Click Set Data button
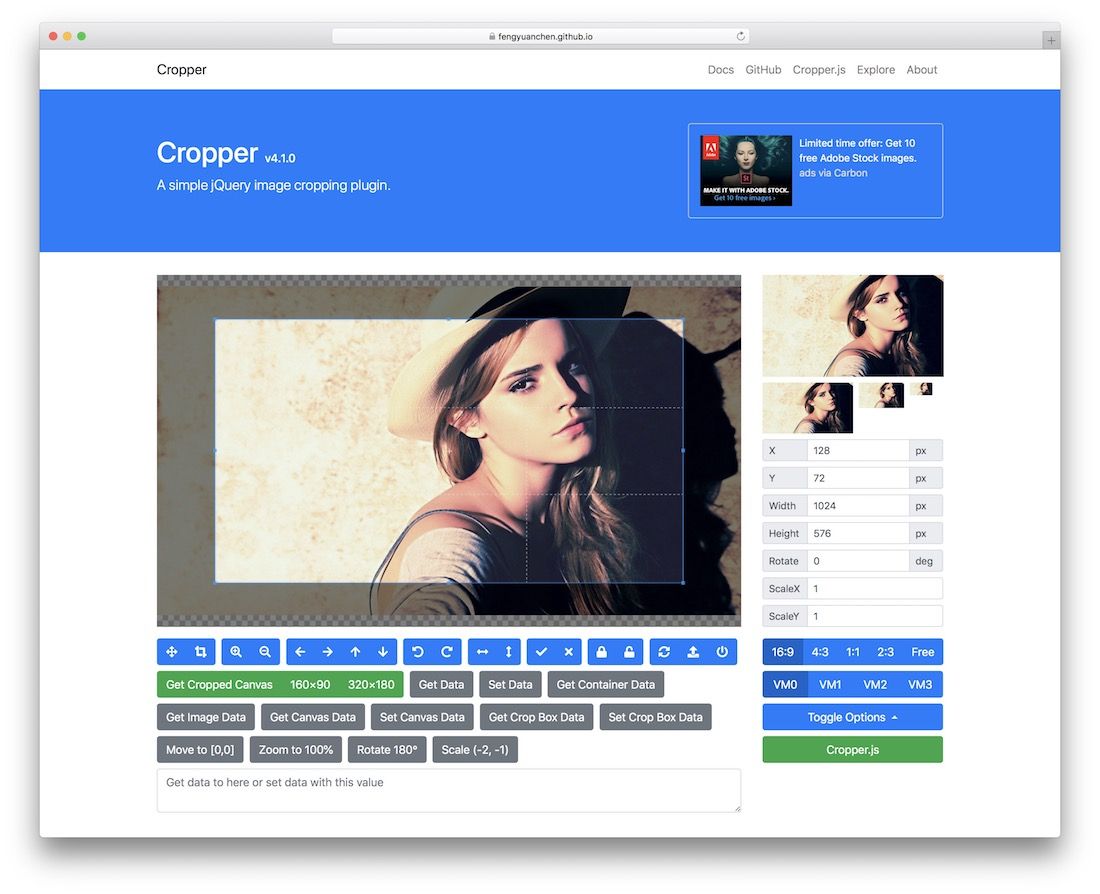 [x=510, y=684]
